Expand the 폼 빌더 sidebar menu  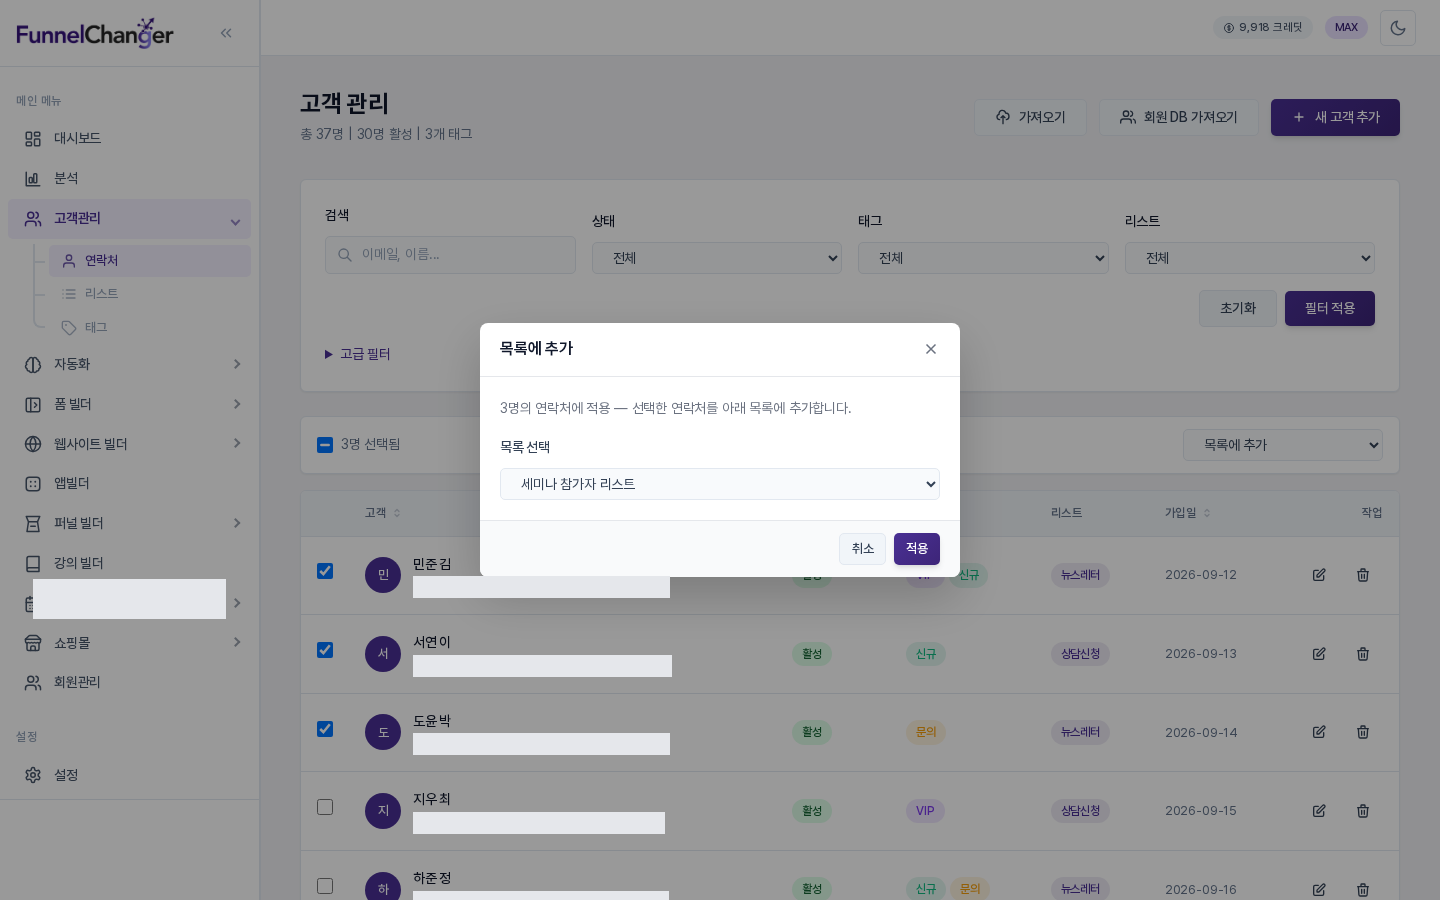(129, 405)
